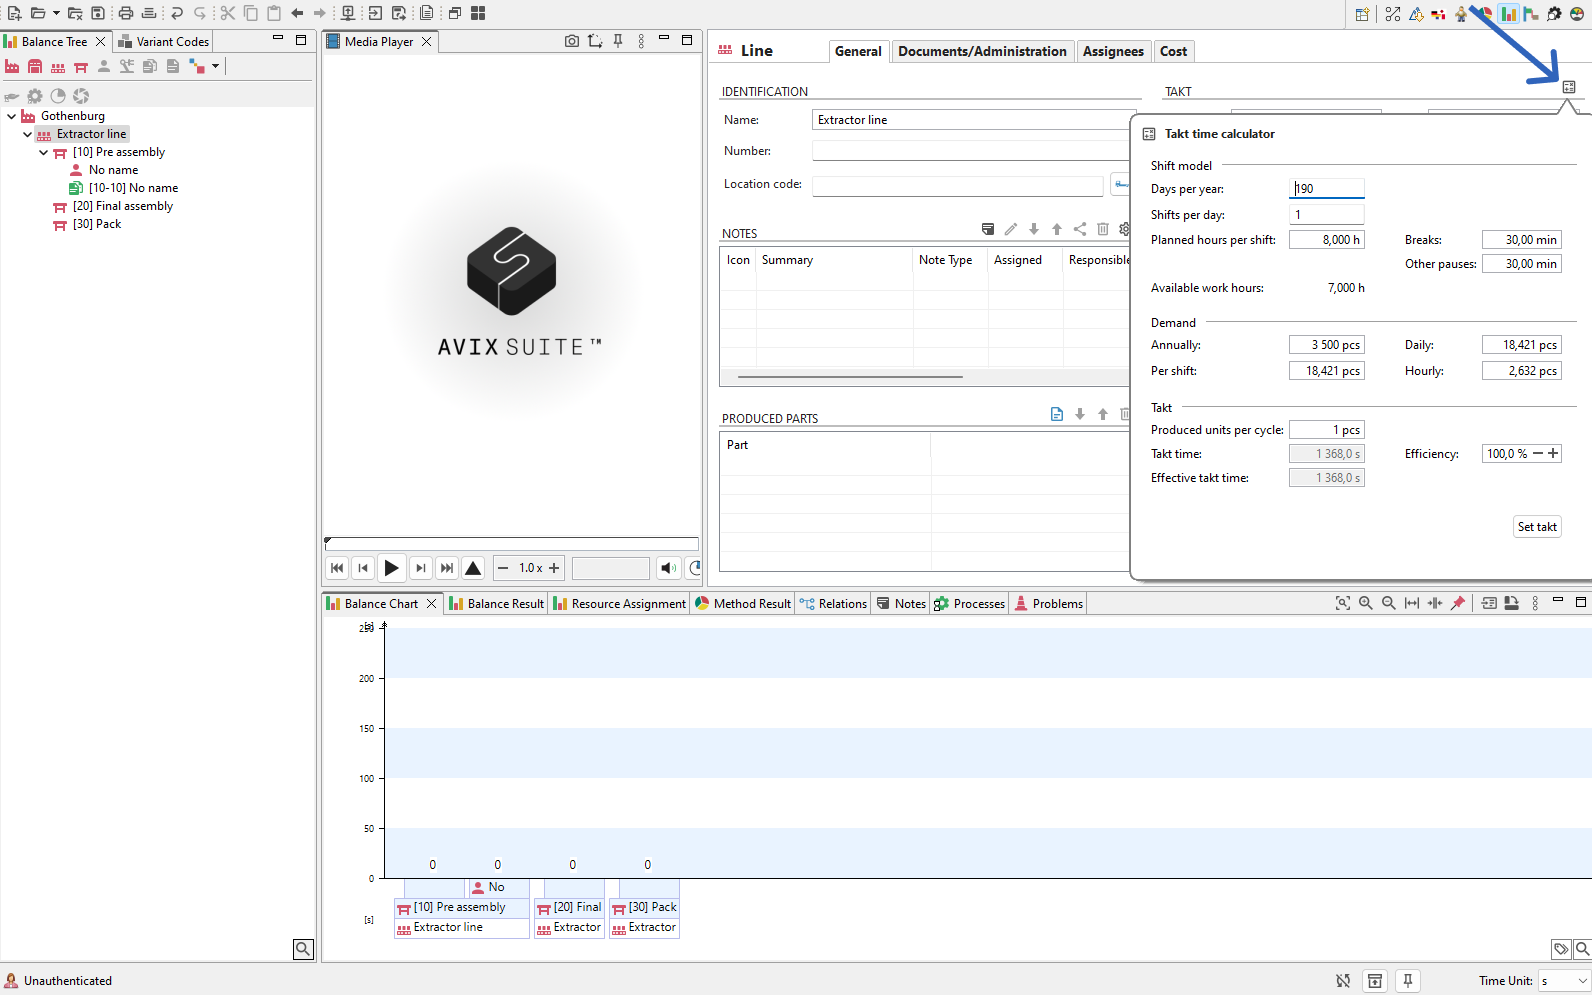Collapse the Gothenburg tree node
1592x995 pixels.
tap(12, 116)
